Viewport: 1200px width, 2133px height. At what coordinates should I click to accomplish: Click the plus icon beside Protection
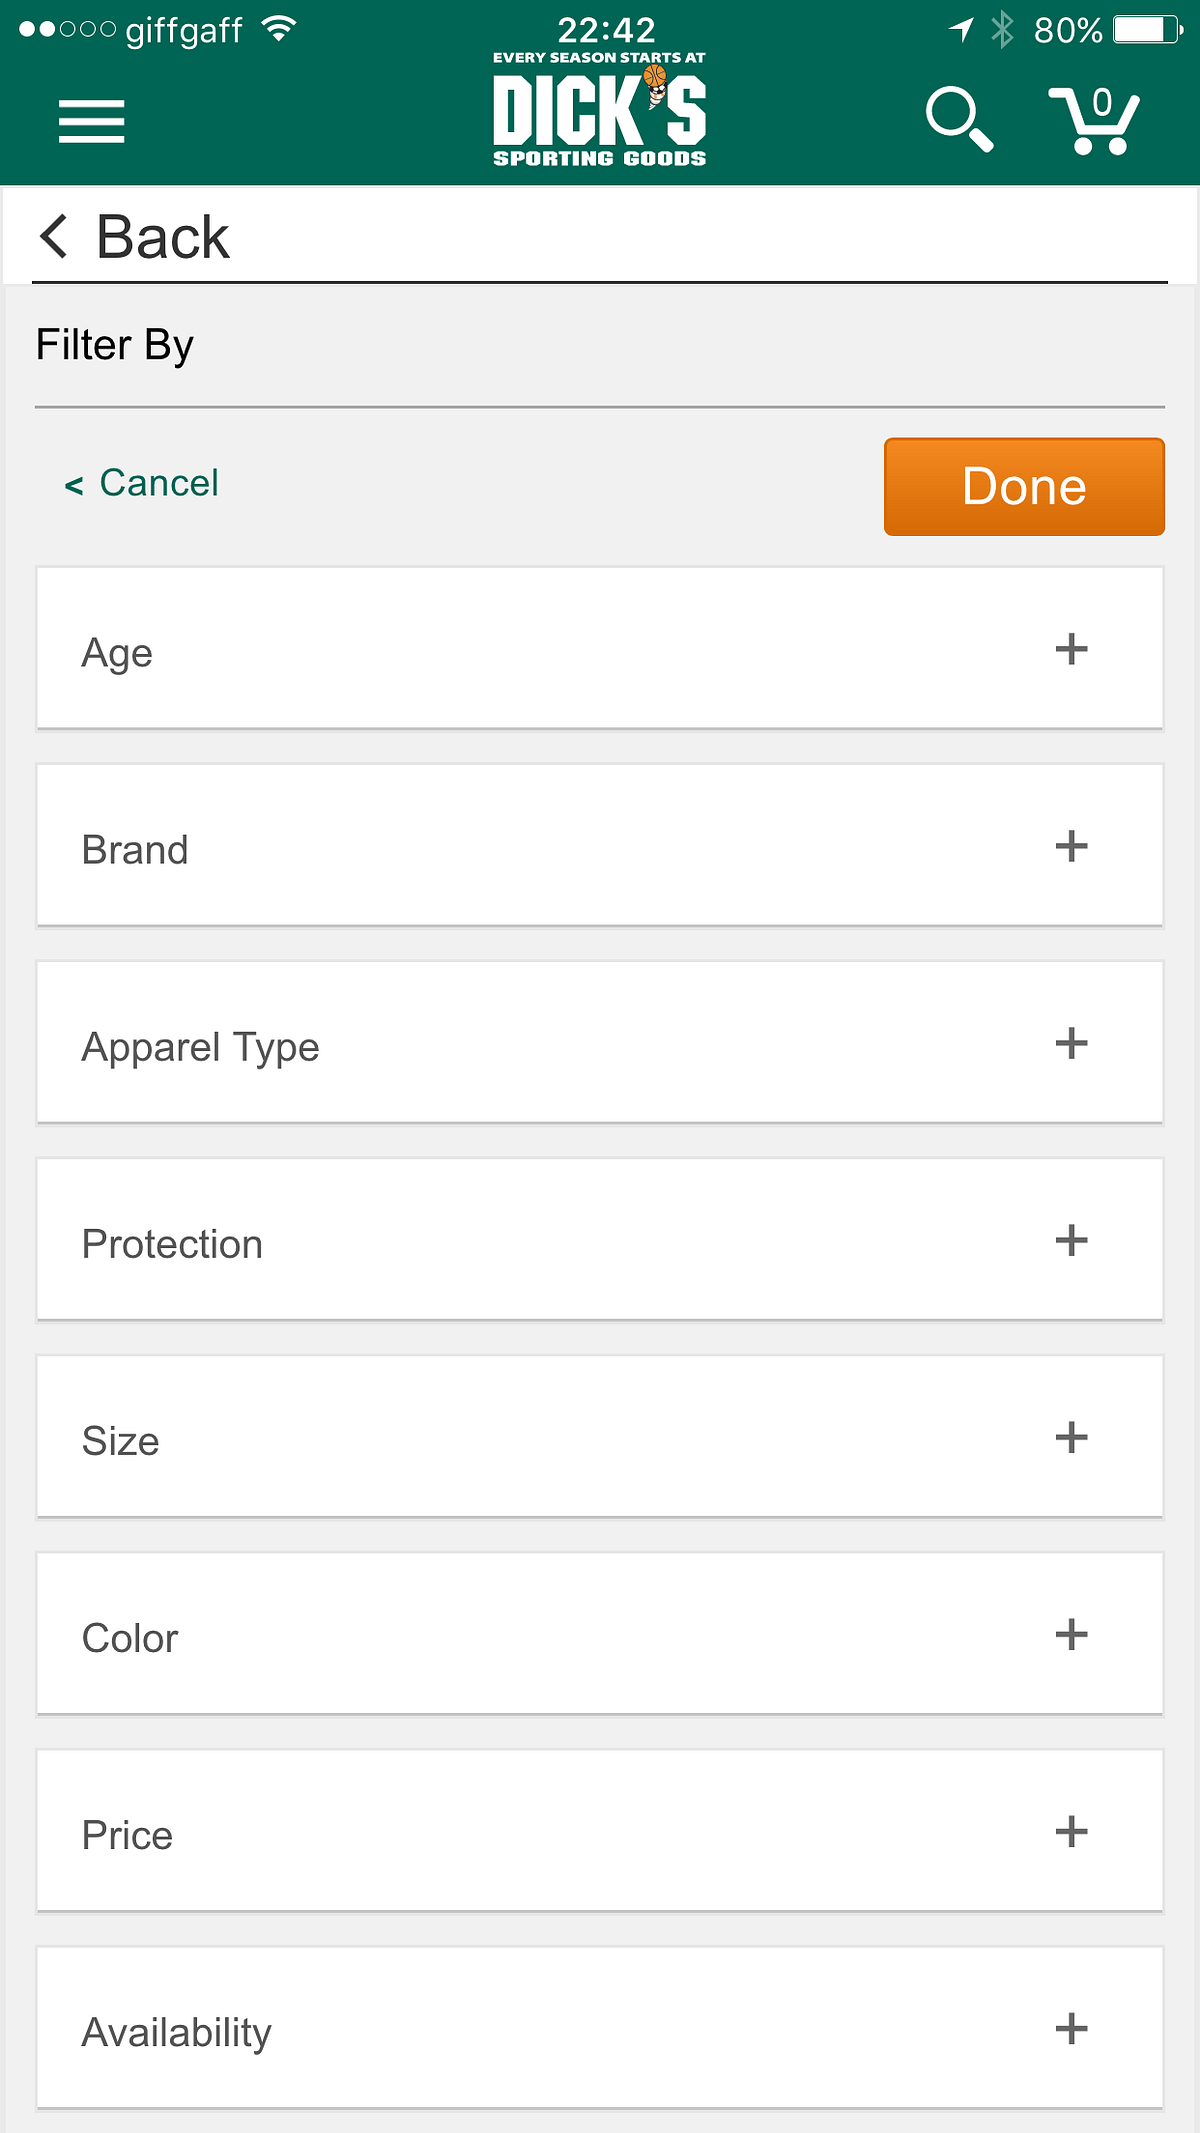pyautogui.click(x=1071, y=1240)
